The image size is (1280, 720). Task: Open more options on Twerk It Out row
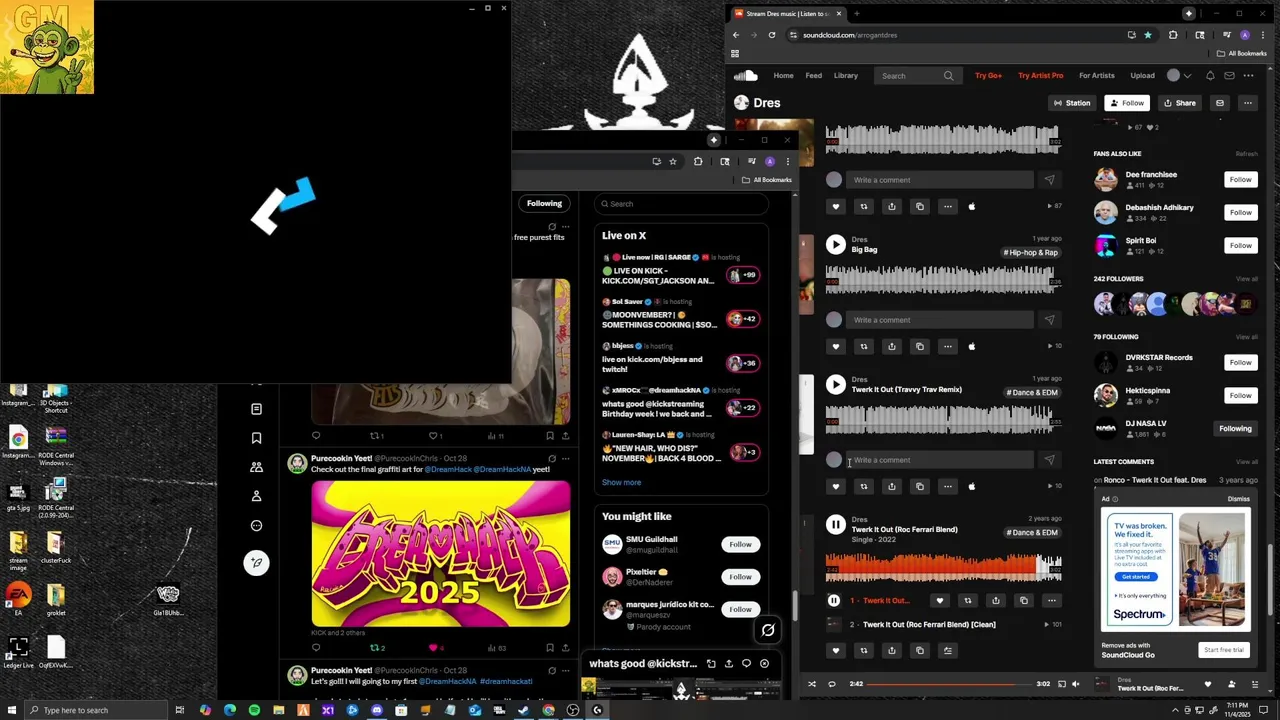[x=1051, y=600]
